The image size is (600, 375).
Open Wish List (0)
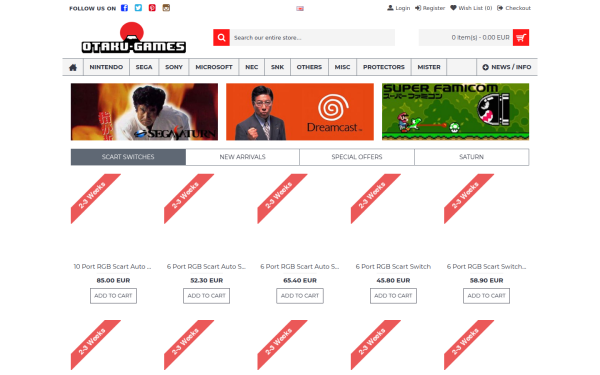click(471, 8)
